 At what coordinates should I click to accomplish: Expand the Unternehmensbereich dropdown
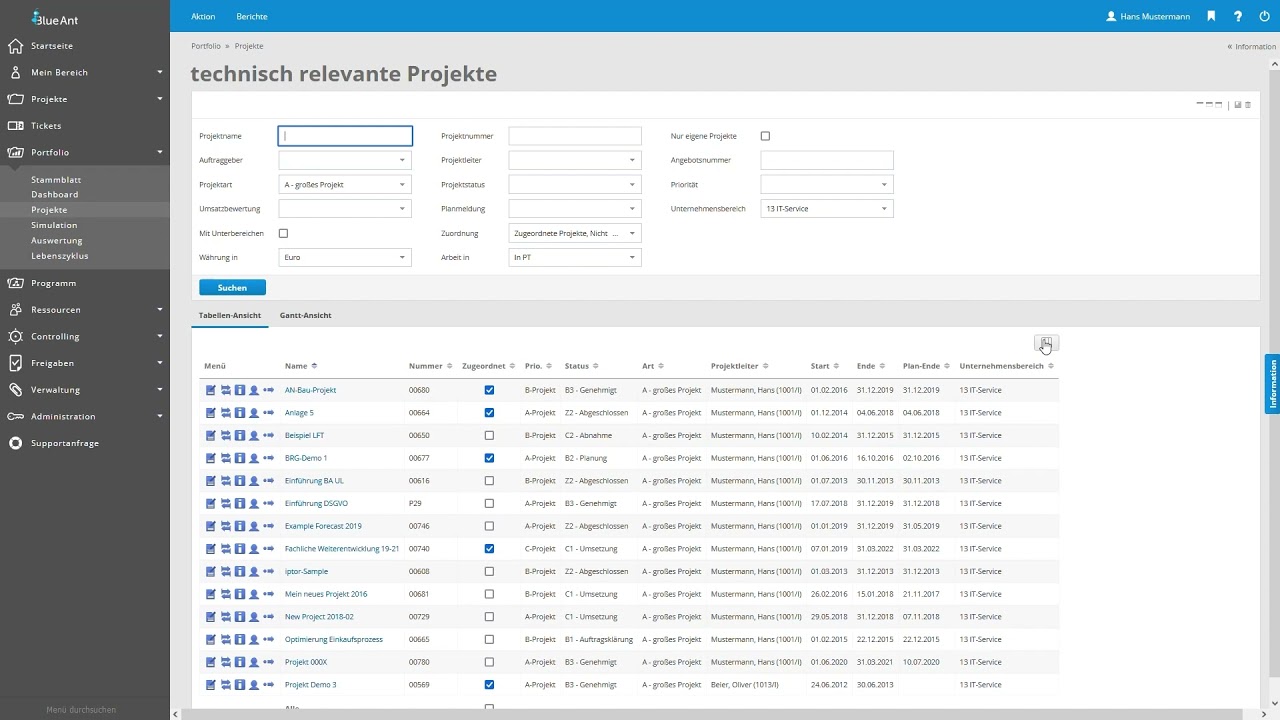826,209
